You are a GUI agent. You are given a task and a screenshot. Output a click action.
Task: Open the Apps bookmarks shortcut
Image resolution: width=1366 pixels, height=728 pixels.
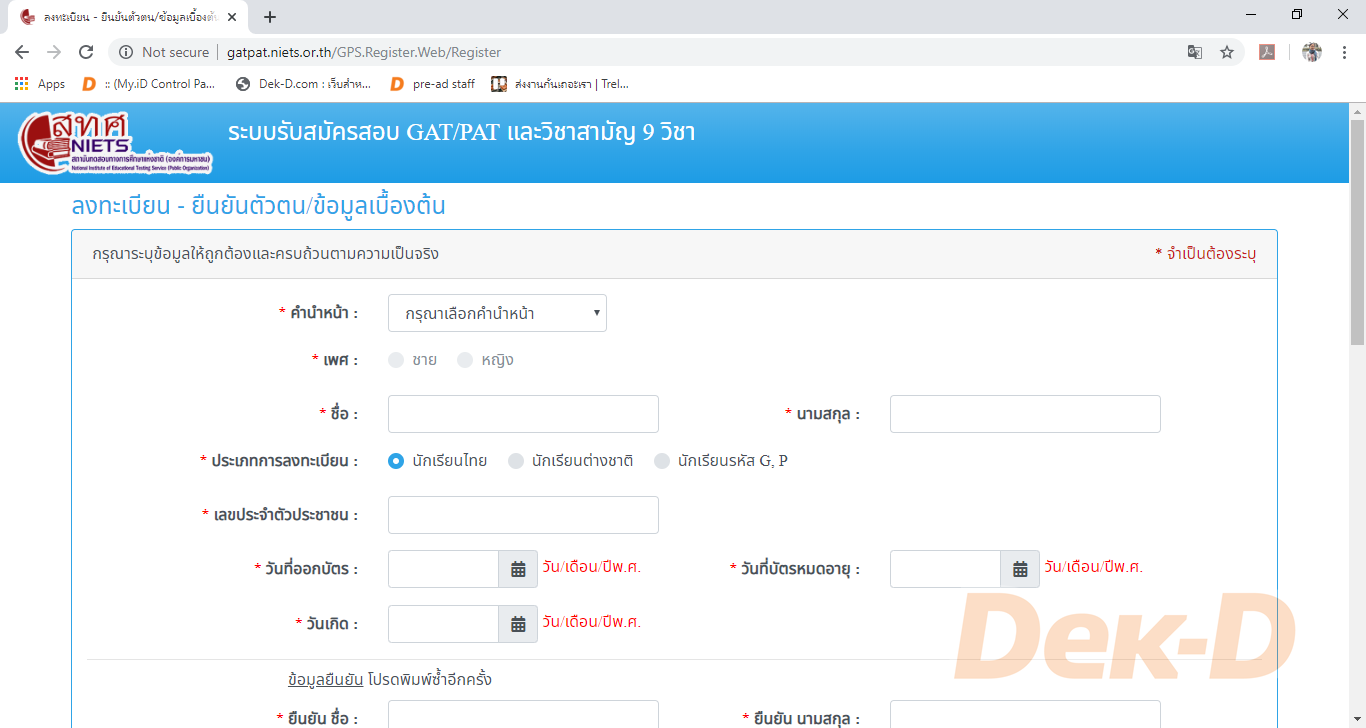[x=40, y=84]
